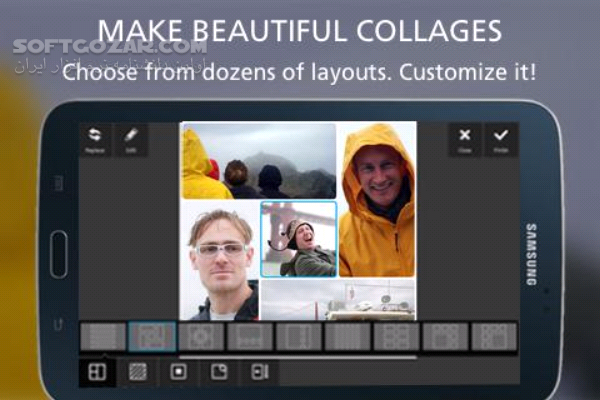Open the striped background pattern tab
The width and height of the screenshot is (600, 400).
(138, 372)
